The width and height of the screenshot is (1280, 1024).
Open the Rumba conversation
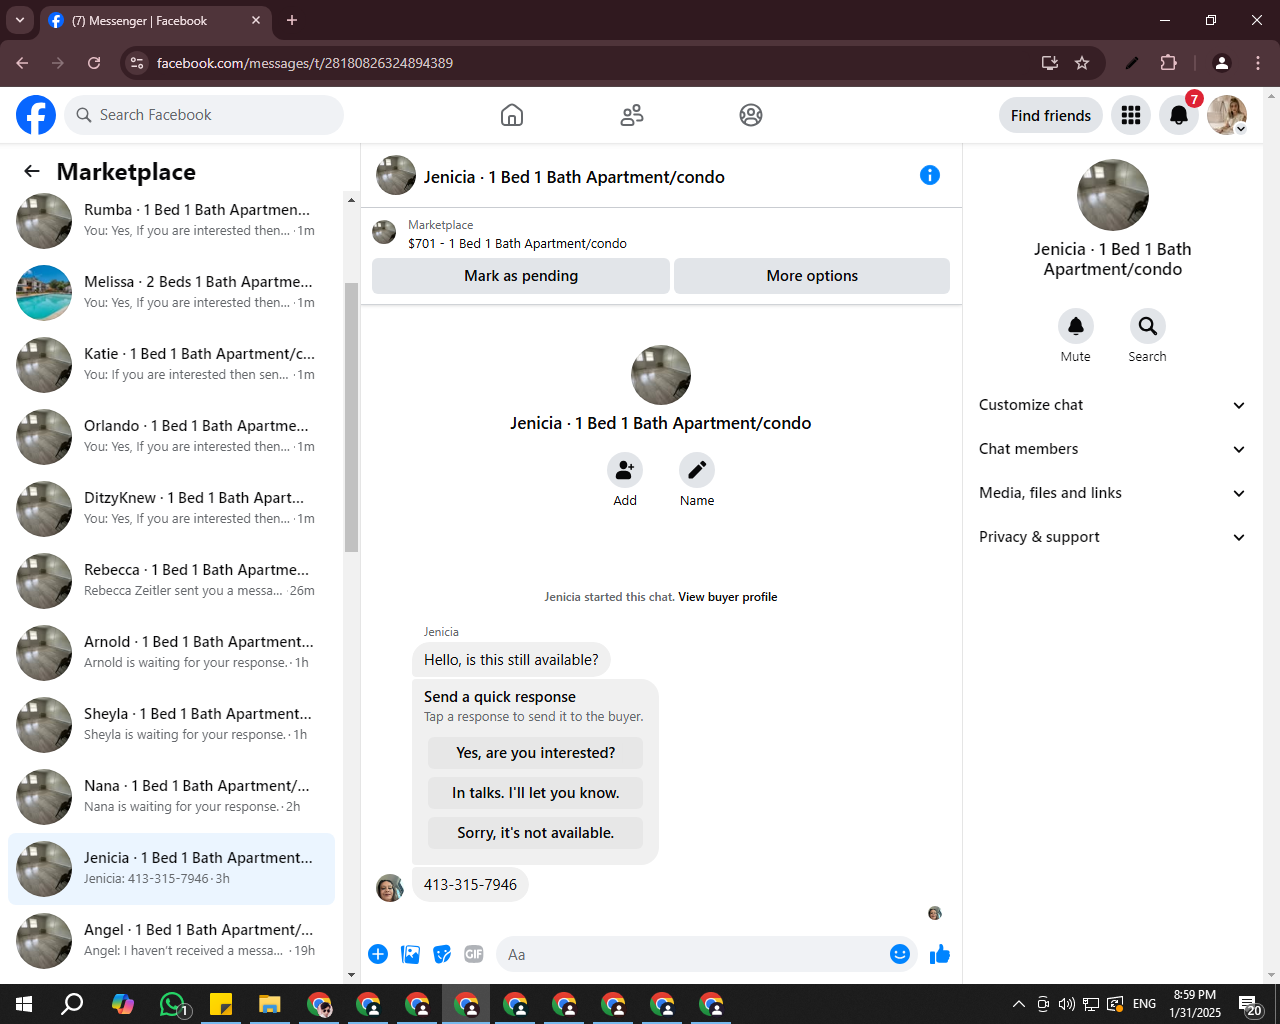click(x=172, y=221)
